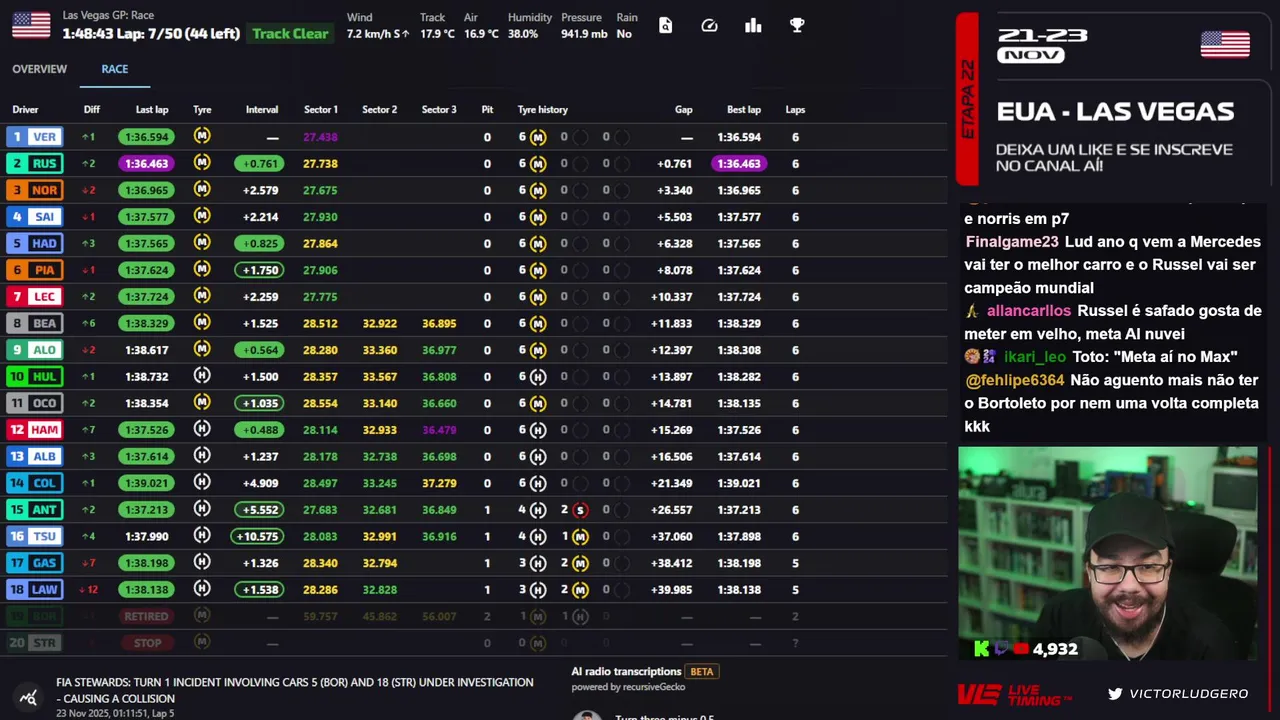Screen dimensions: 1280x720
Task: Click the hard tyre icon in ALB row
Action: (x=202, y=456)
